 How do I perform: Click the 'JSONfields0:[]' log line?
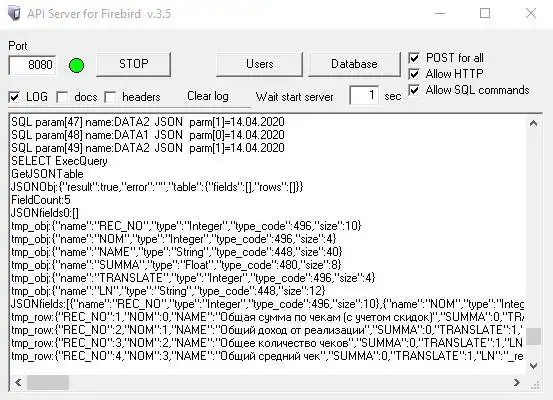pos(45,213)
